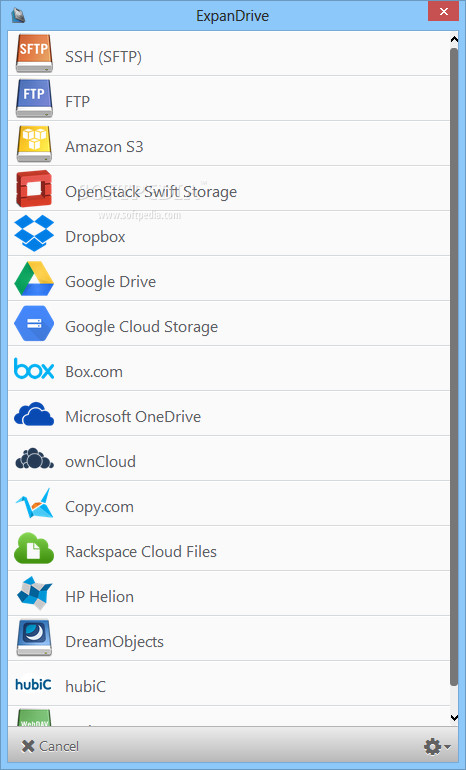Click the ownCloud logo icon
The height and width of the screenshot is (770, 466).
pyautogui.click(x=34, y=458)
